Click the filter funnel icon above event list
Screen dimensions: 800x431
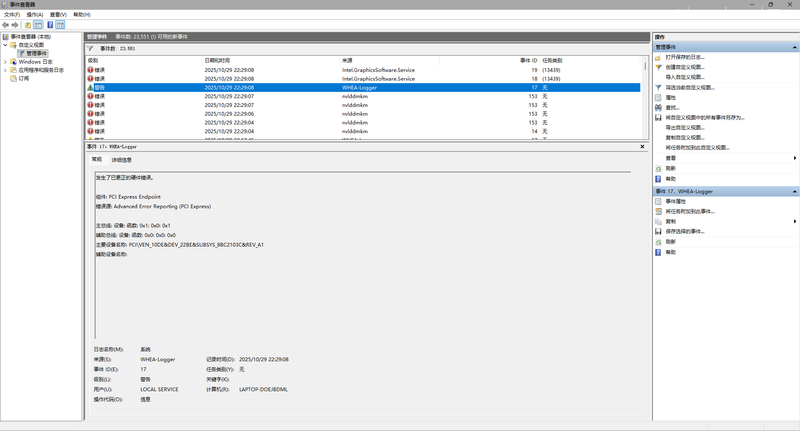pos(92,47)
